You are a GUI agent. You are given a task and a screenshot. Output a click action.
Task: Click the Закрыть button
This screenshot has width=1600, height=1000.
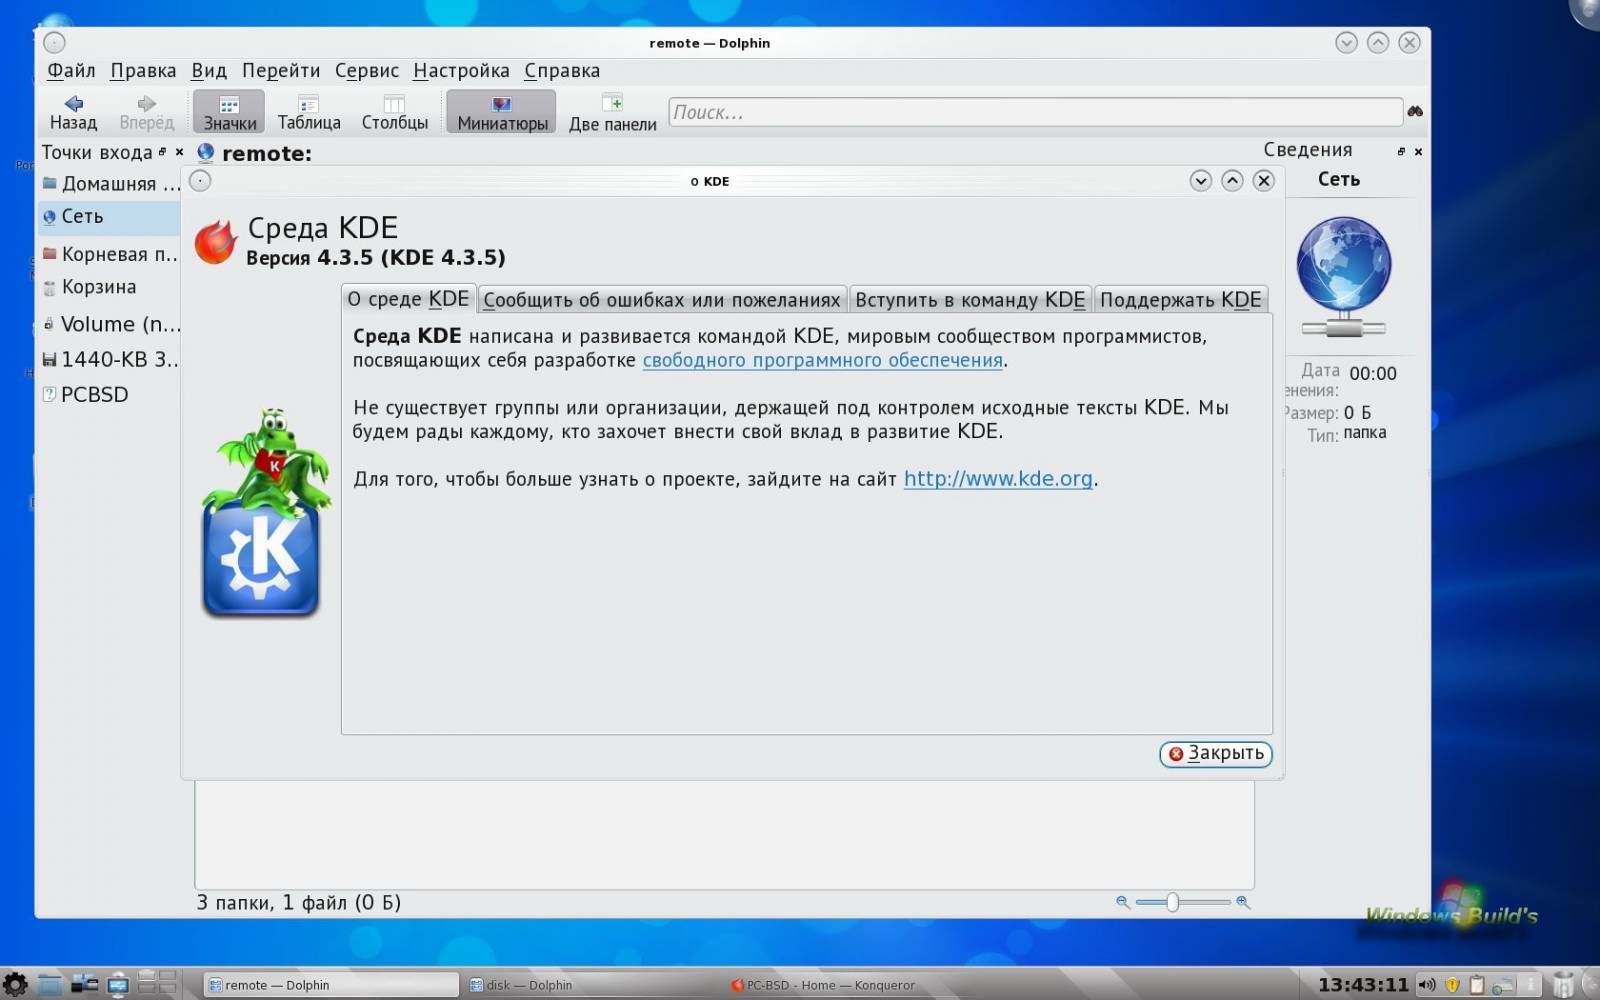[x=1216, y=753]
